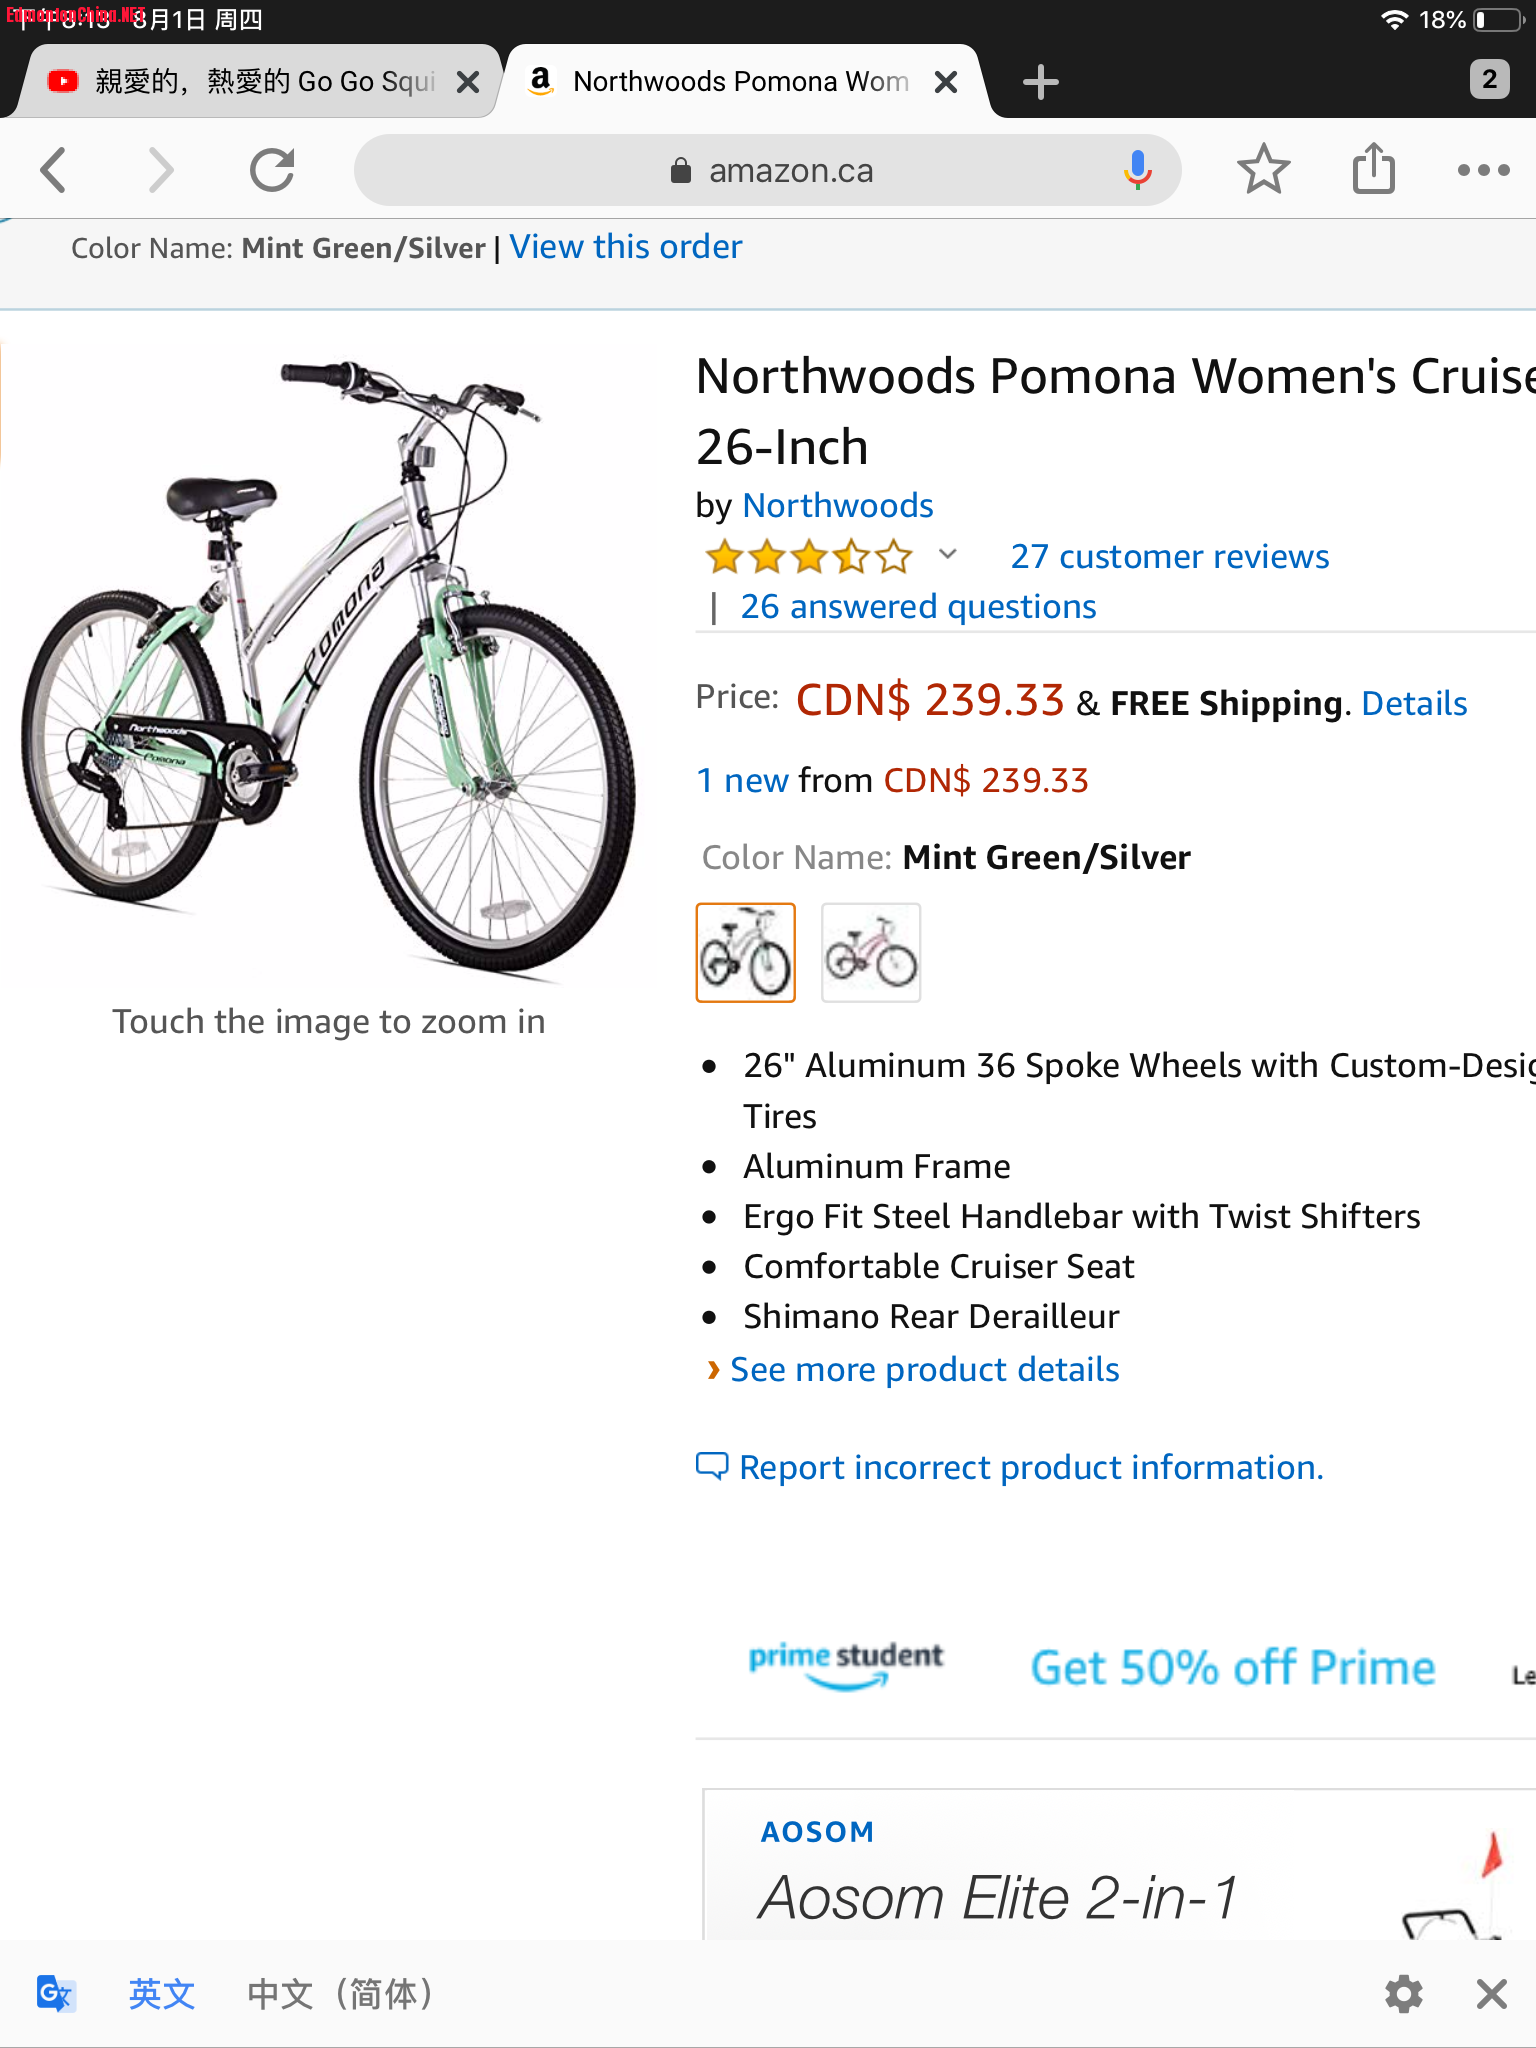
Task: Choose 英文 in the translate bar
Action: pyautogui.click(x=161, y=1994)
